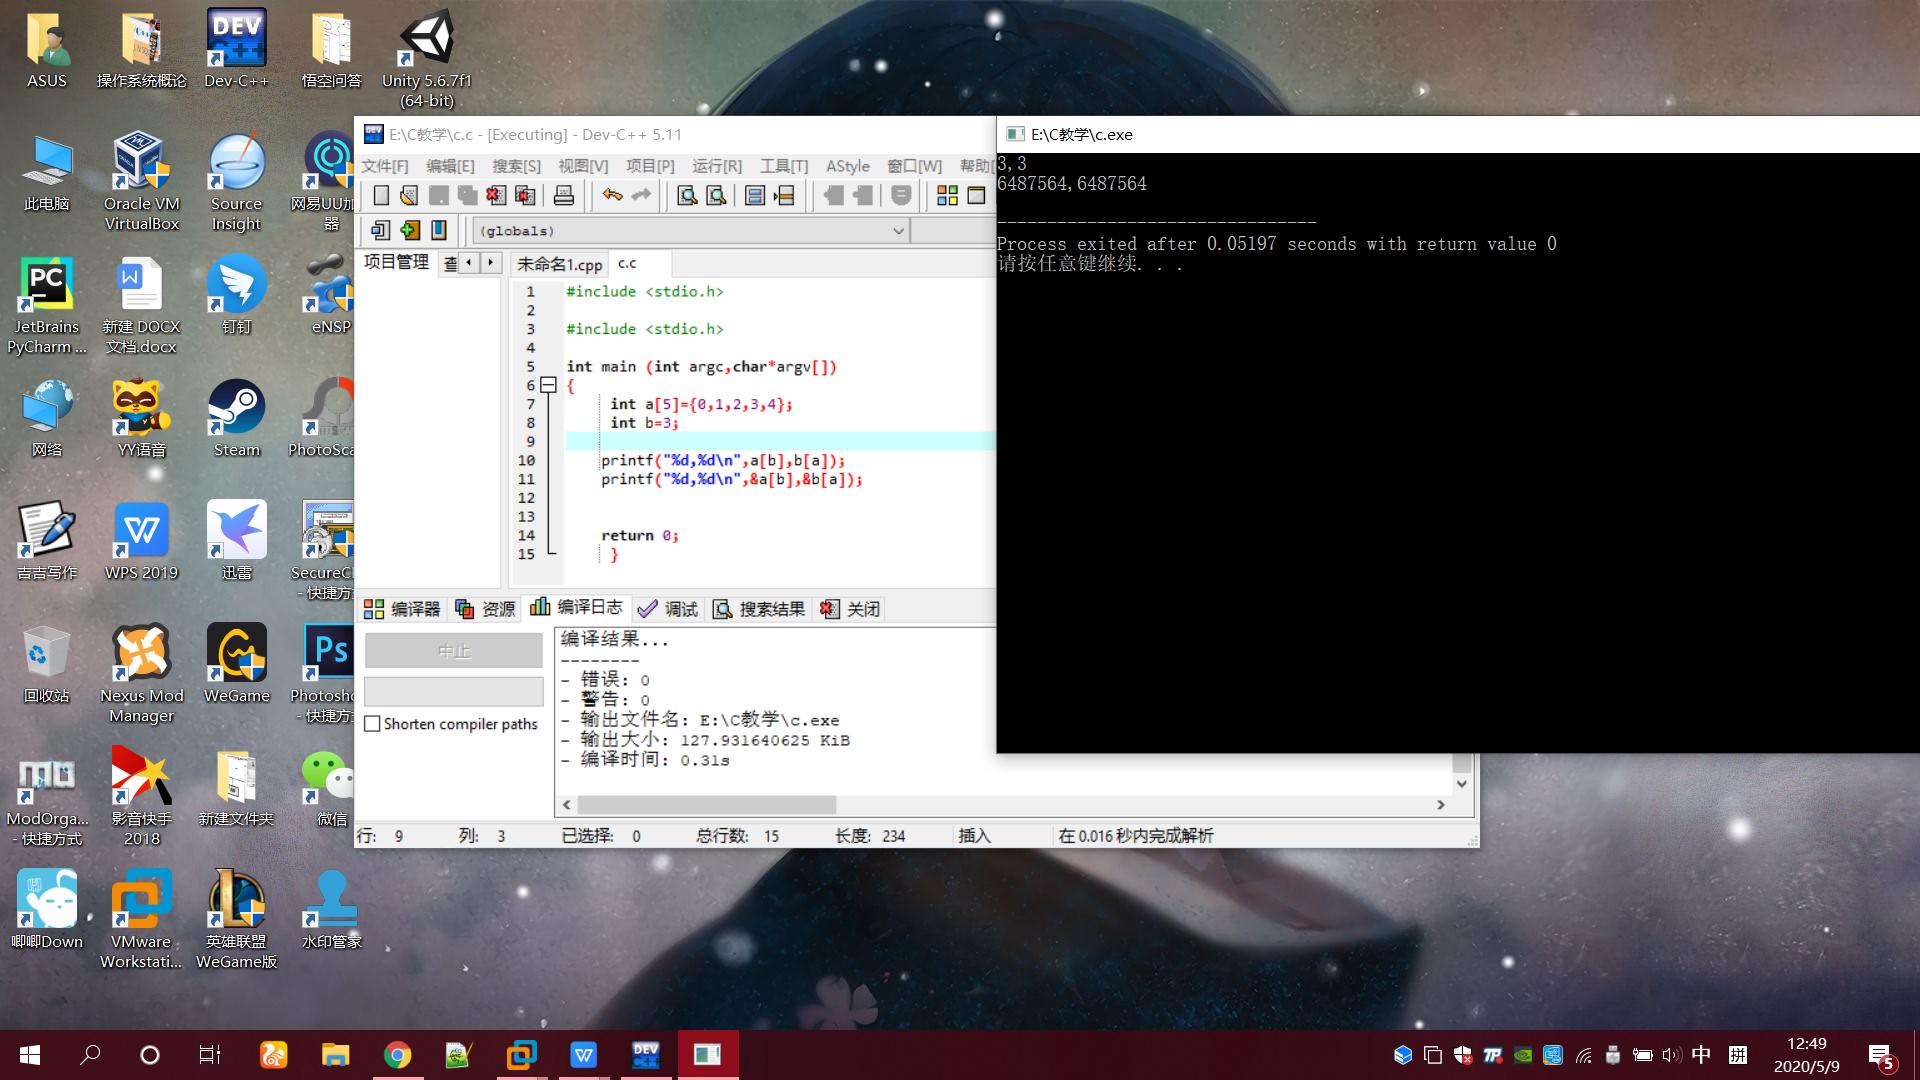Open the 运行[R] menu
This screenshot has height=1080, width=1920.
717,166
